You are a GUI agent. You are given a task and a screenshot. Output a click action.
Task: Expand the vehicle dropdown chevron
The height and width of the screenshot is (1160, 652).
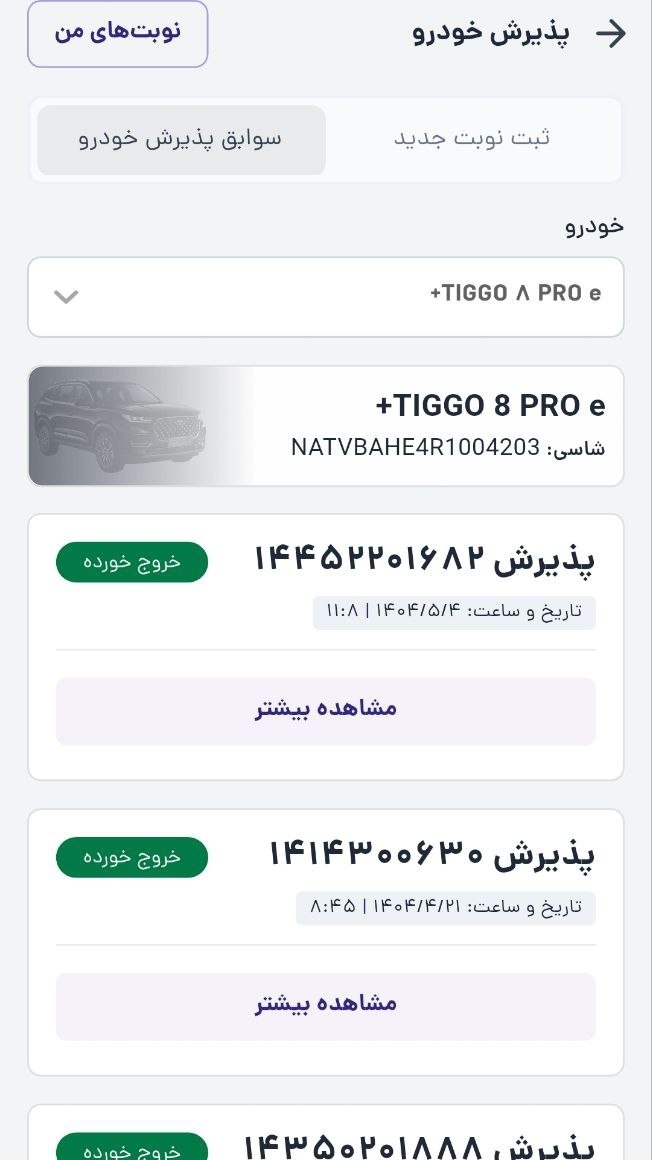pos(66,296)
